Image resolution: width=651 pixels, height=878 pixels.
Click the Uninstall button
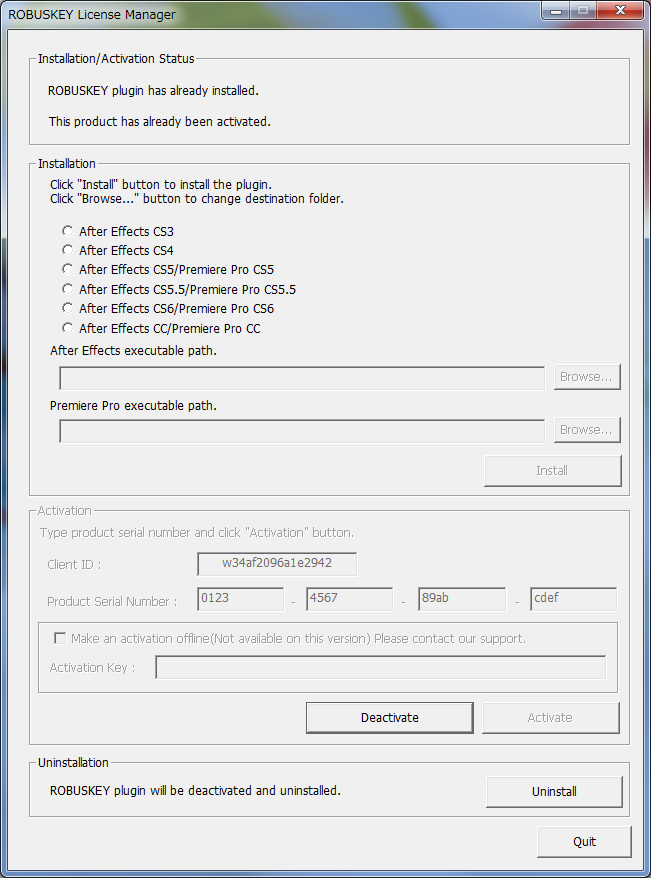click(554, 791)
